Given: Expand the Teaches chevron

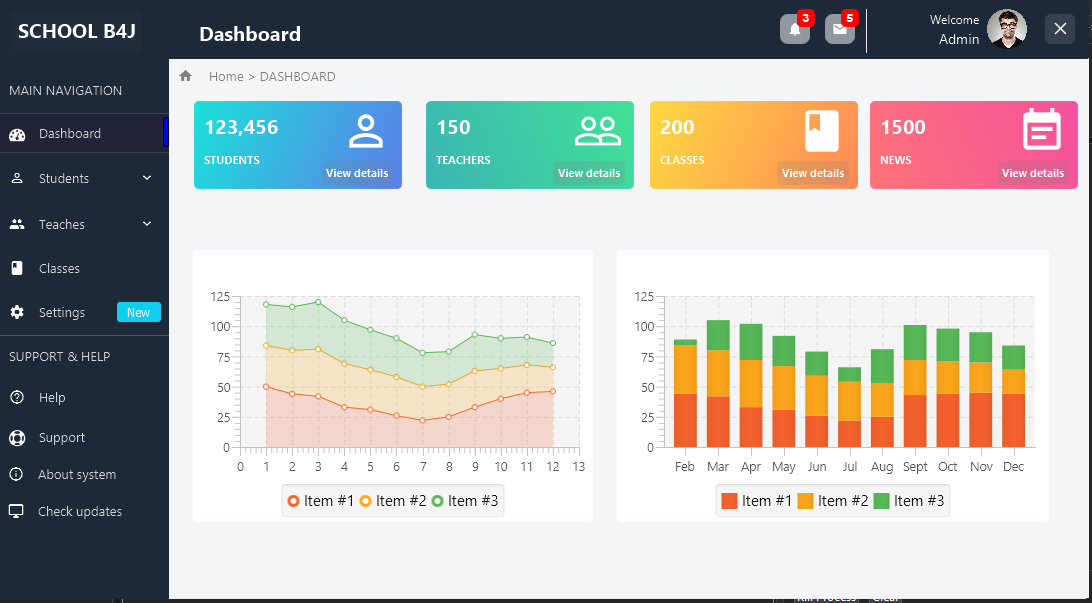Looking at the screenshot, I should (x=147, y=224).
